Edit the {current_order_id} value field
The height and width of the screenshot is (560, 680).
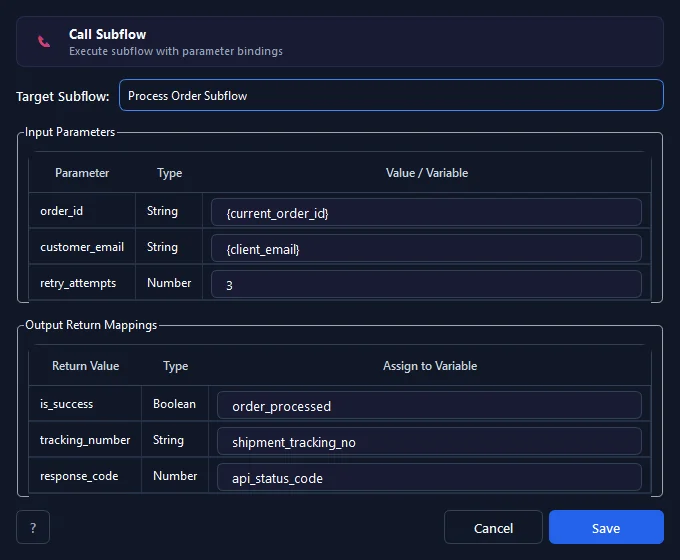426,213
